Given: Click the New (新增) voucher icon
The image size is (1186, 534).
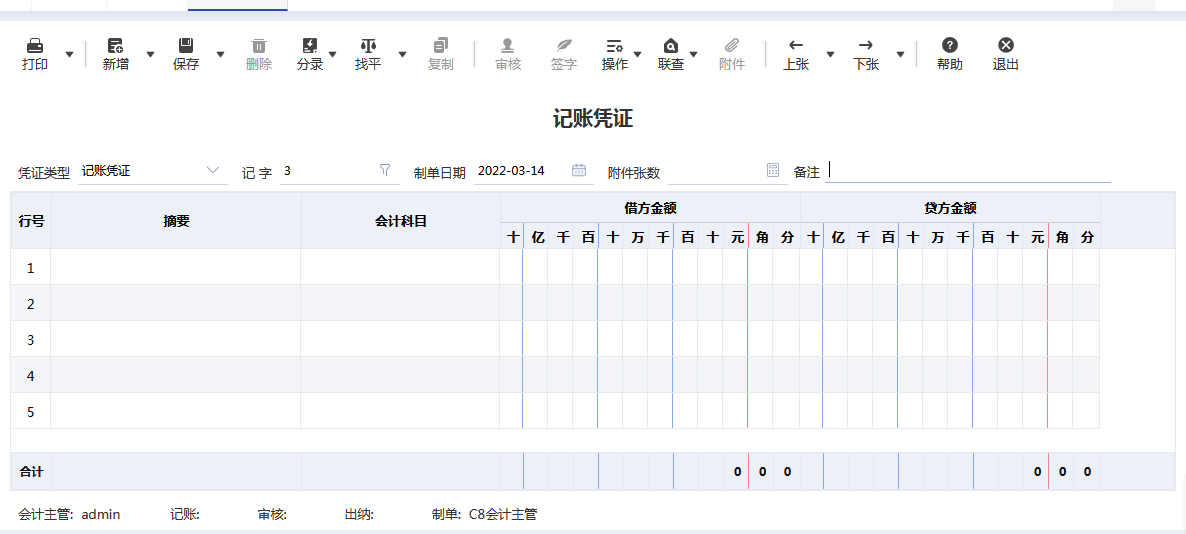Looking at the screenshot, I should (115, 46).
